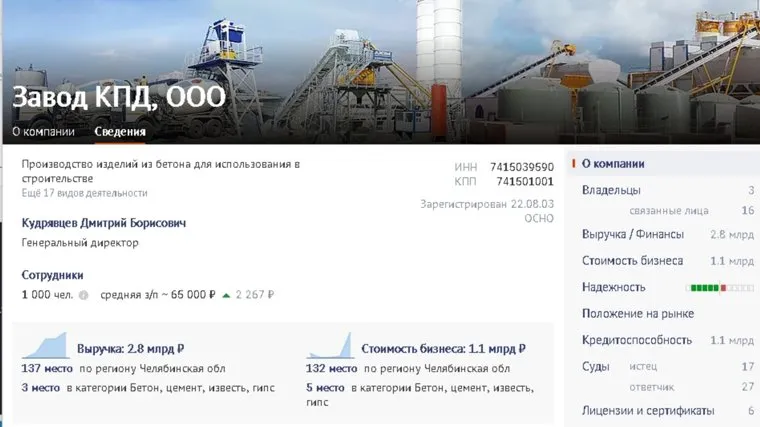Open Кудрявцев Дмитрий Борисович profile link

(104, 223)
